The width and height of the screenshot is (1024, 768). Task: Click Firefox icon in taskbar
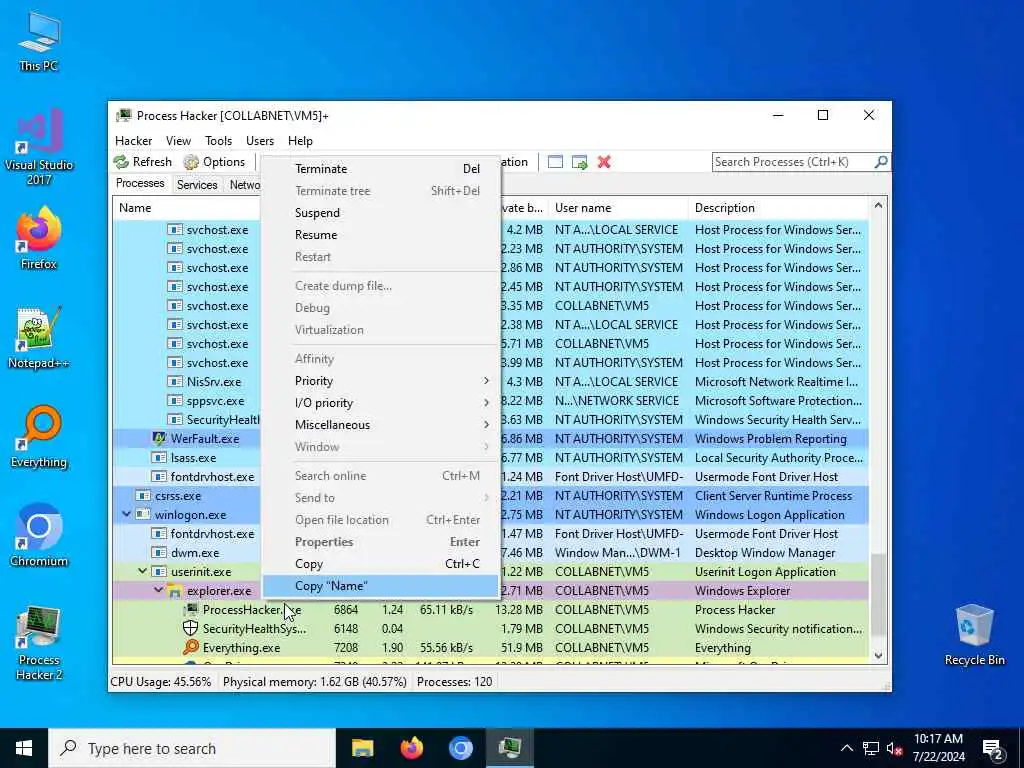pyautogui.click(x=411, y=748)
